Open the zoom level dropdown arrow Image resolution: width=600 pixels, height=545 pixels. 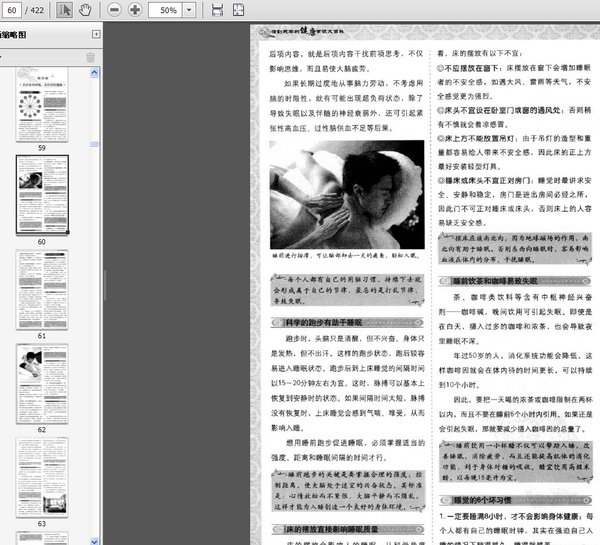click(x=189, y=10)
